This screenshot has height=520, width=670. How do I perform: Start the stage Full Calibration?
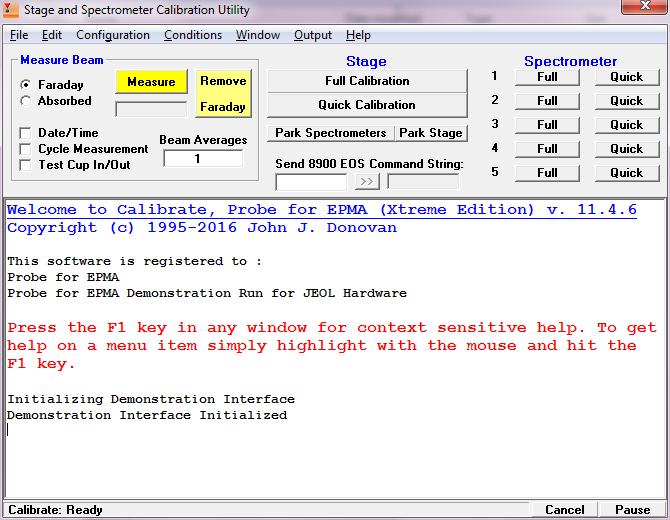[x=367, y=81]
